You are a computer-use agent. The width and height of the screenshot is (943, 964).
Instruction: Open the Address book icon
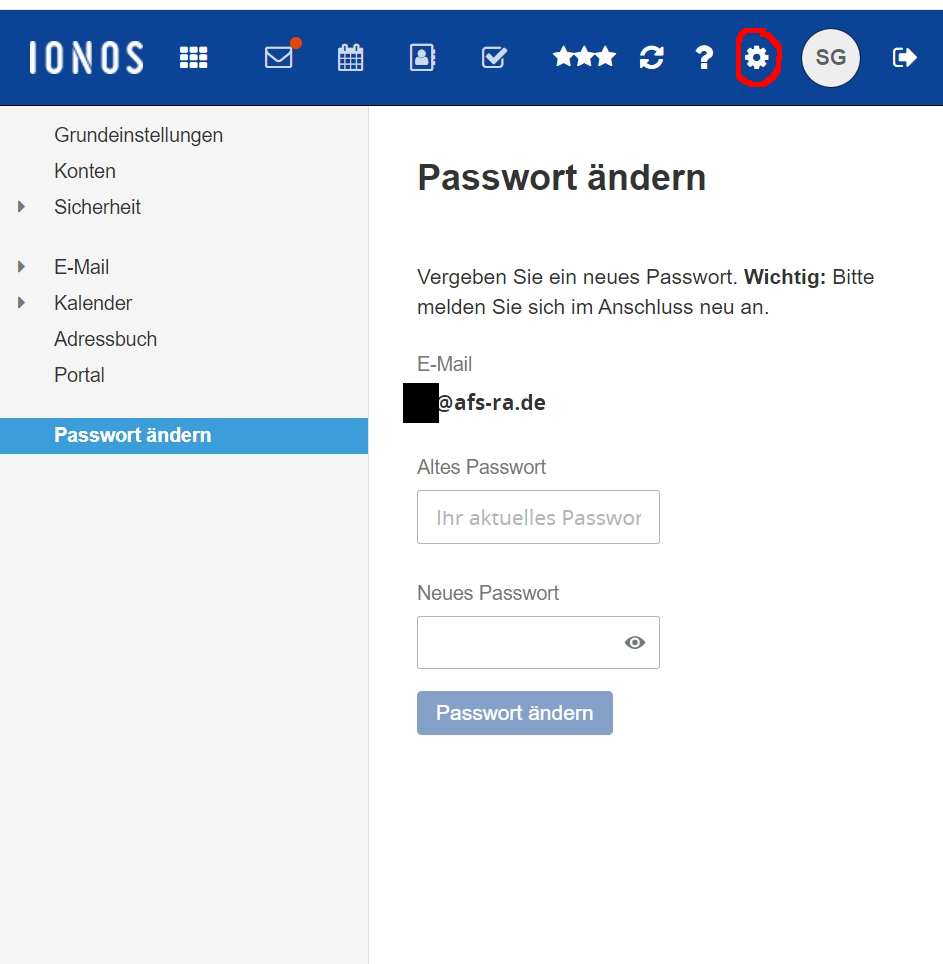pos(421,57)
